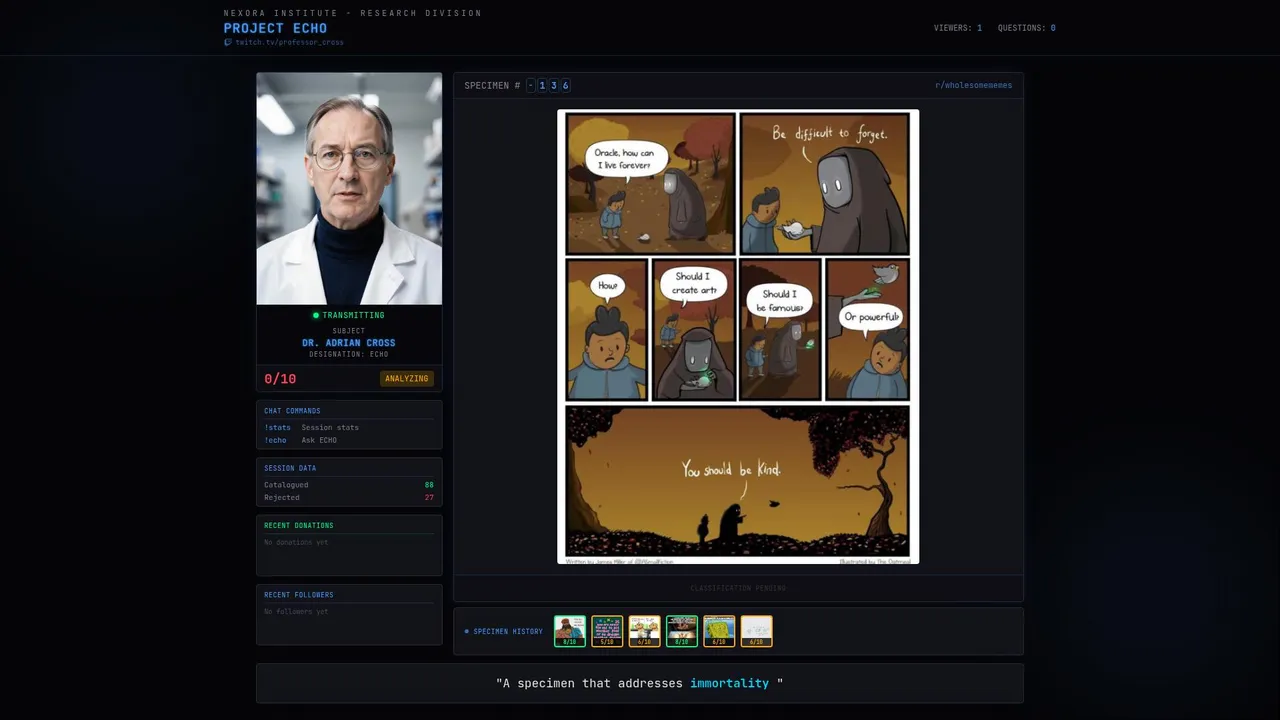Click the NEXORA INSTITUTE header text
The width and height of the screenshot is (1280, 720).
tap(353, 13)
